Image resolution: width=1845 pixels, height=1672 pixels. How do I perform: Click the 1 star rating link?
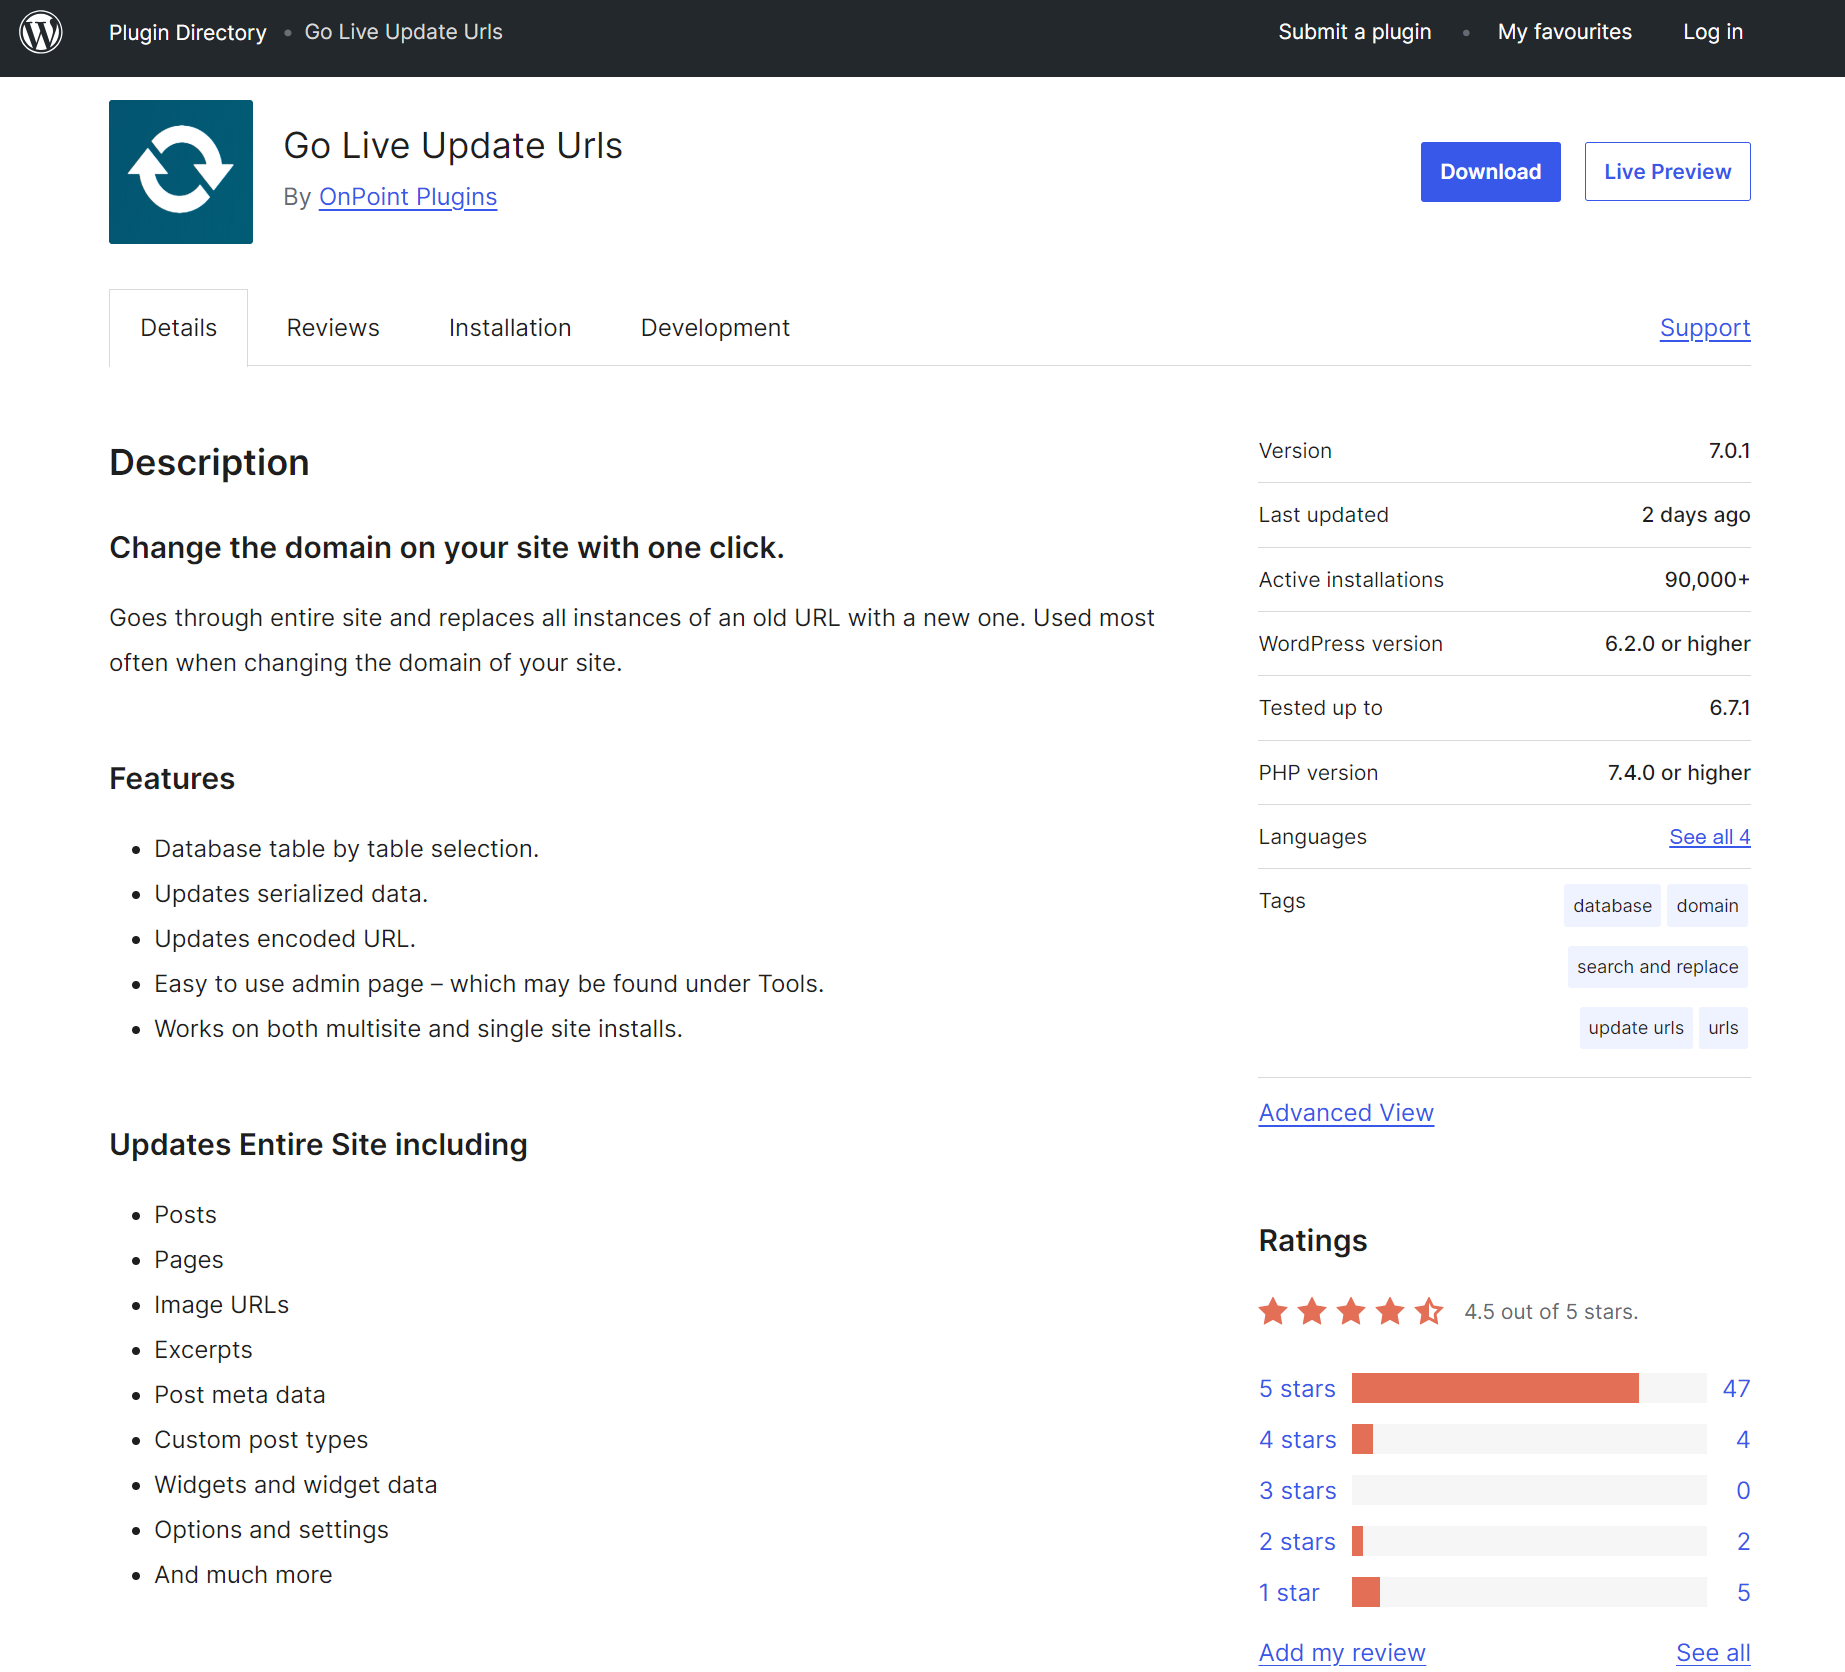coord(1289,1593)
